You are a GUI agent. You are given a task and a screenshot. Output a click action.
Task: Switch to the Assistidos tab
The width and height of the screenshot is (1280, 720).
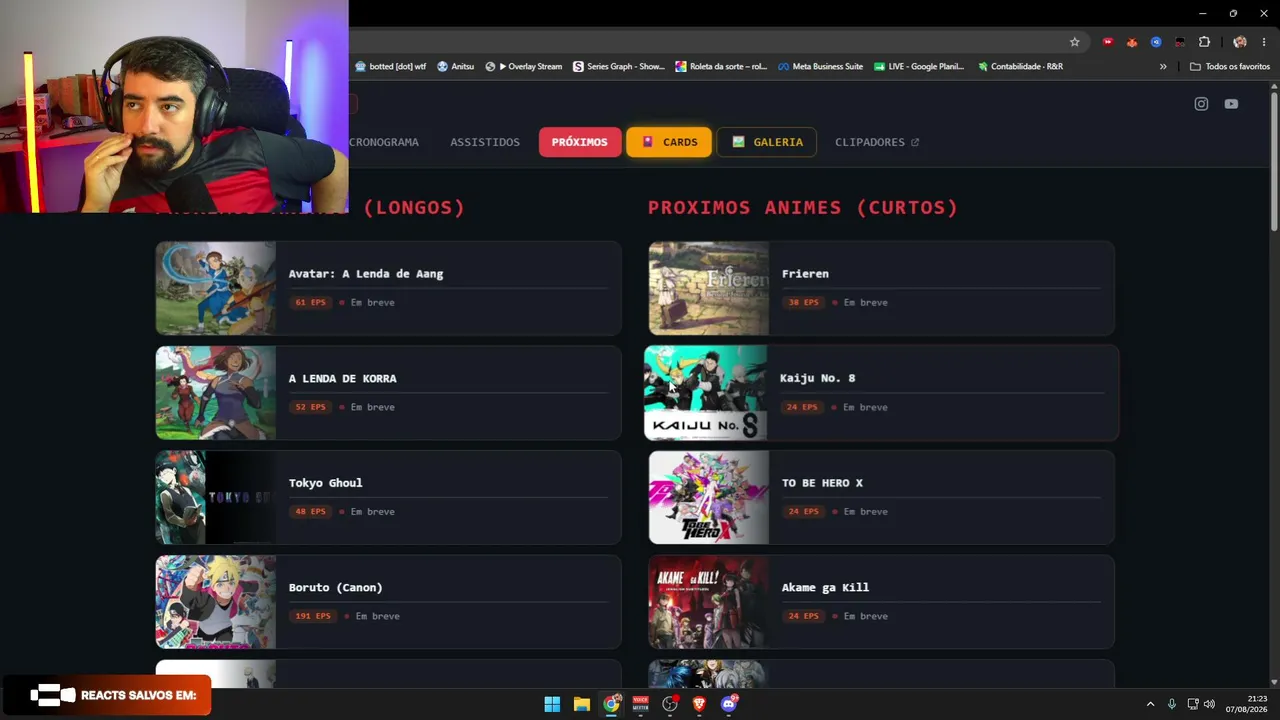click(485, 142)
